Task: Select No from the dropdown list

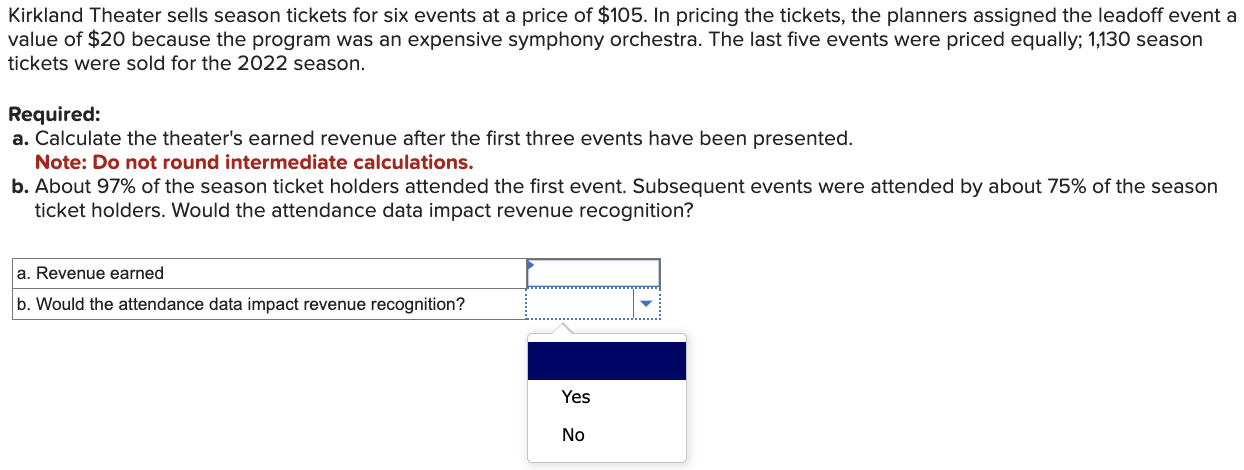Action: pyautogui.click(x=573, y=435)
